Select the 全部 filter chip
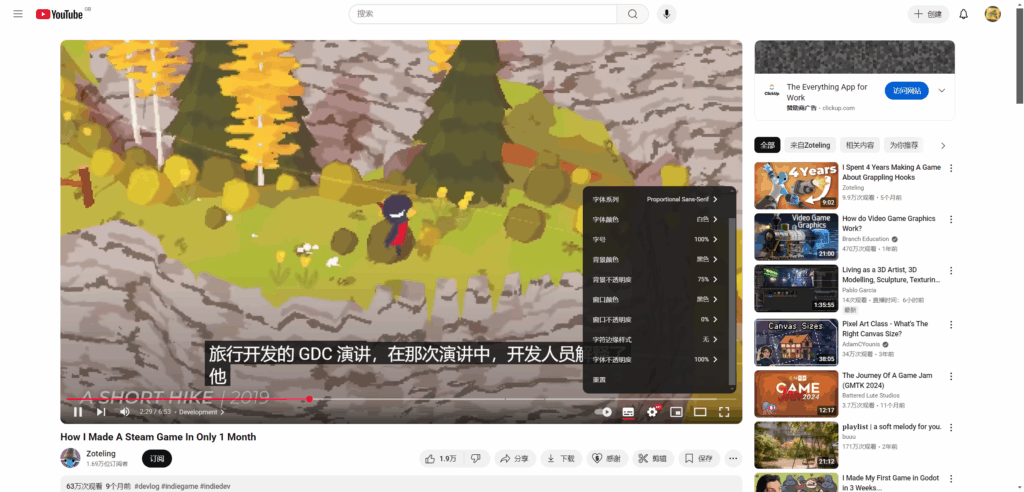 point(767,145)
